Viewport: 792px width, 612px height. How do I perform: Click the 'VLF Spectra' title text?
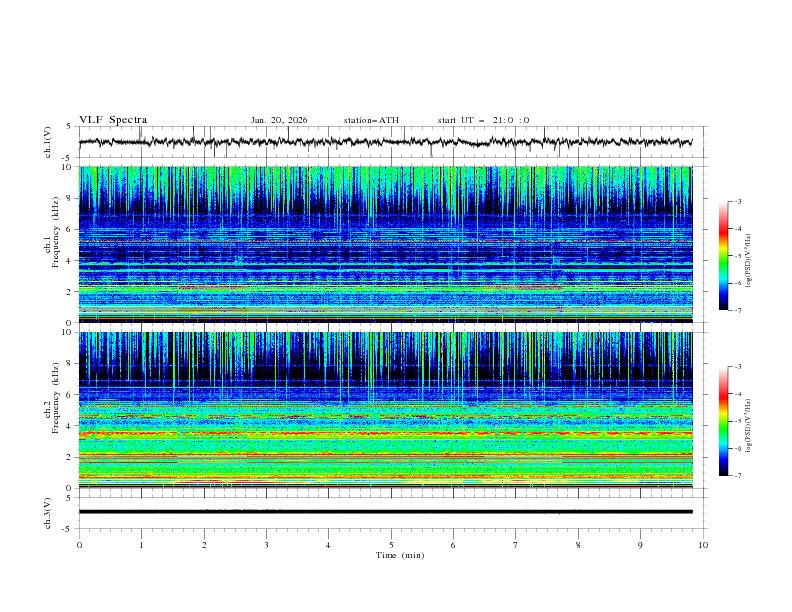click(x=113, y=120)
